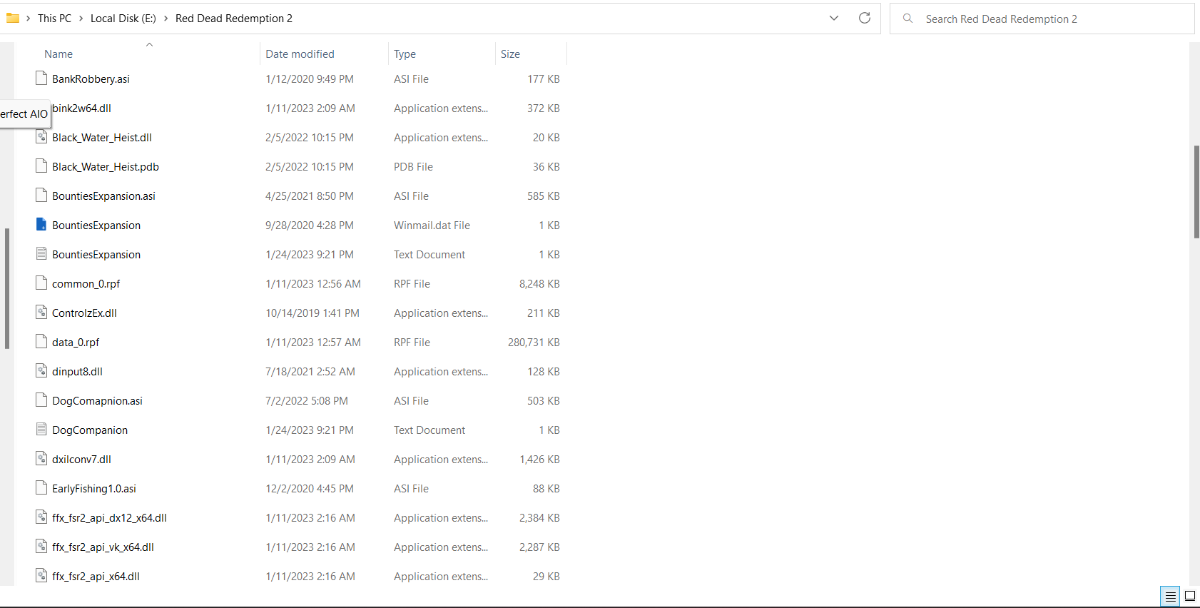Switch to large icons view in status bar
Image resolution: width=1200 pixels, height=608 pixels.
(1188, 597)
